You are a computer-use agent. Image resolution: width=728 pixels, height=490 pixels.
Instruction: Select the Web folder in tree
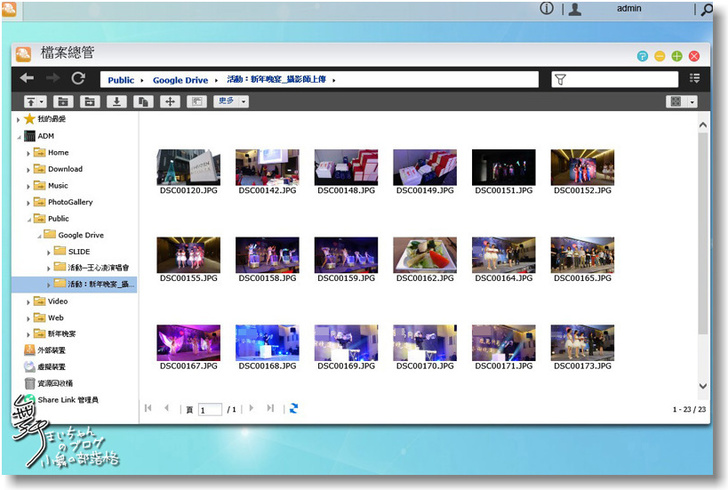55,318
